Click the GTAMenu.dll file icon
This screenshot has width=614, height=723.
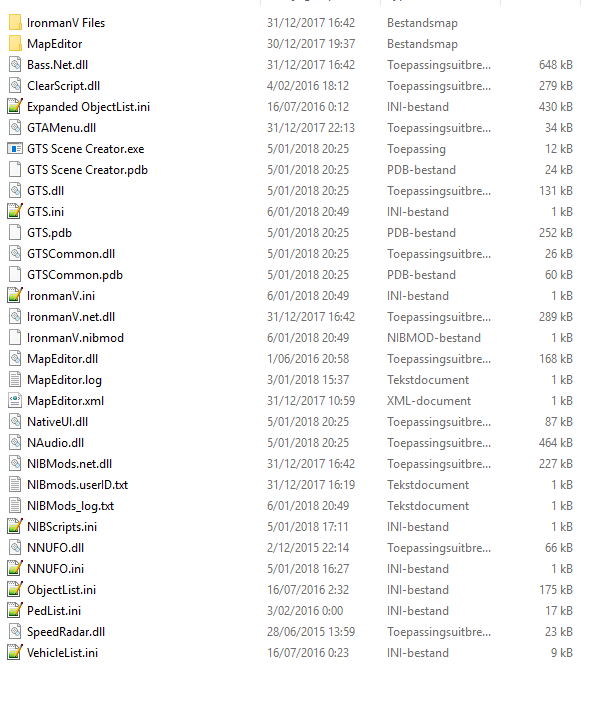[x=15, y=128]
